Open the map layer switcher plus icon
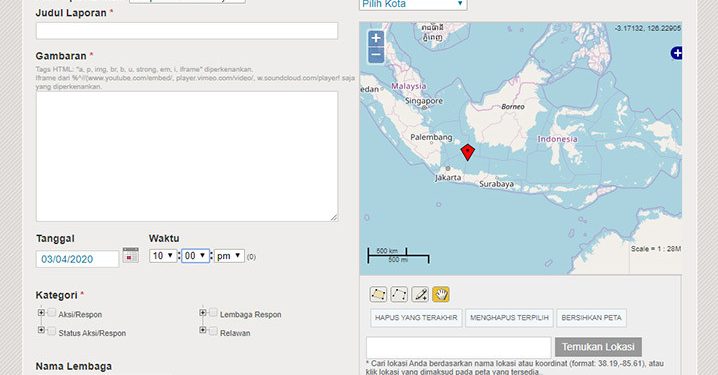The height and width of the screenshot is (375, 718). (677, 53)
